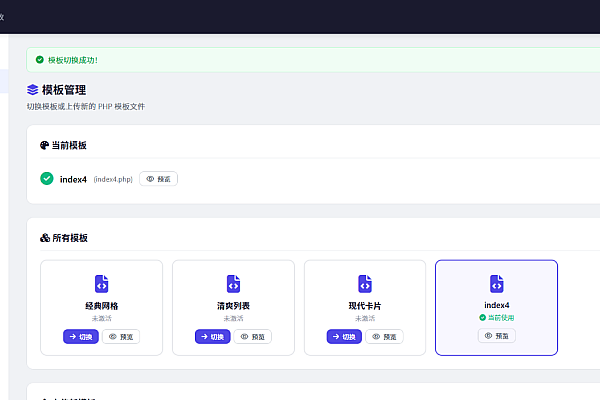Preview the 现代卡片 template
The height and width of the screenshot is (400, 600).
(x=384, y=337)
